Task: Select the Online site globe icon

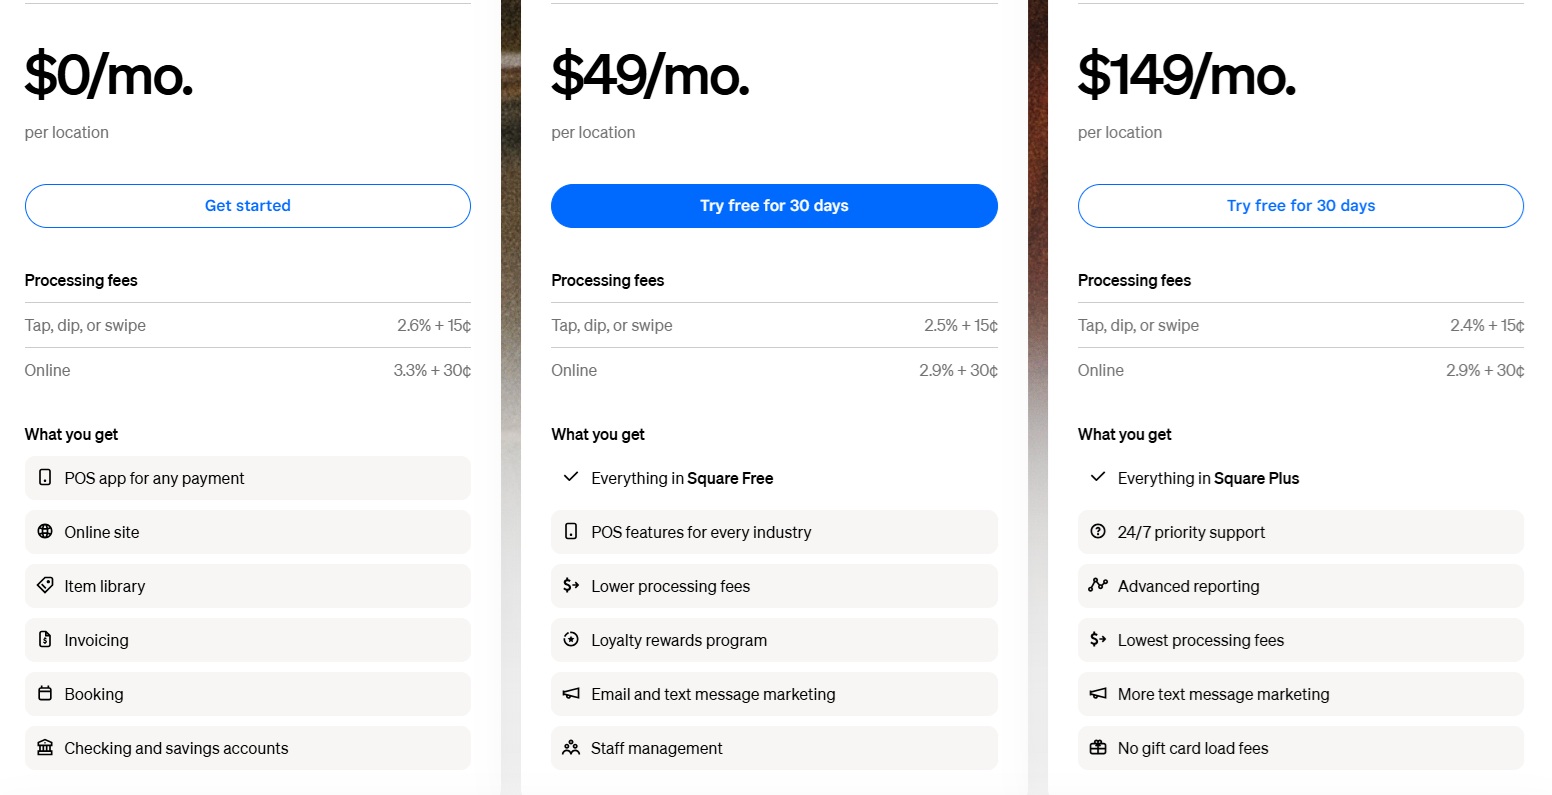Action: pyautogui.click(x=45, y=532)
